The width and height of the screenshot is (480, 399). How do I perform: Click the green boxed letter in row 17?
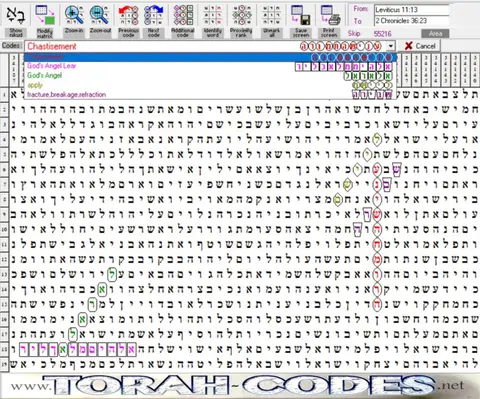[72, 334]
